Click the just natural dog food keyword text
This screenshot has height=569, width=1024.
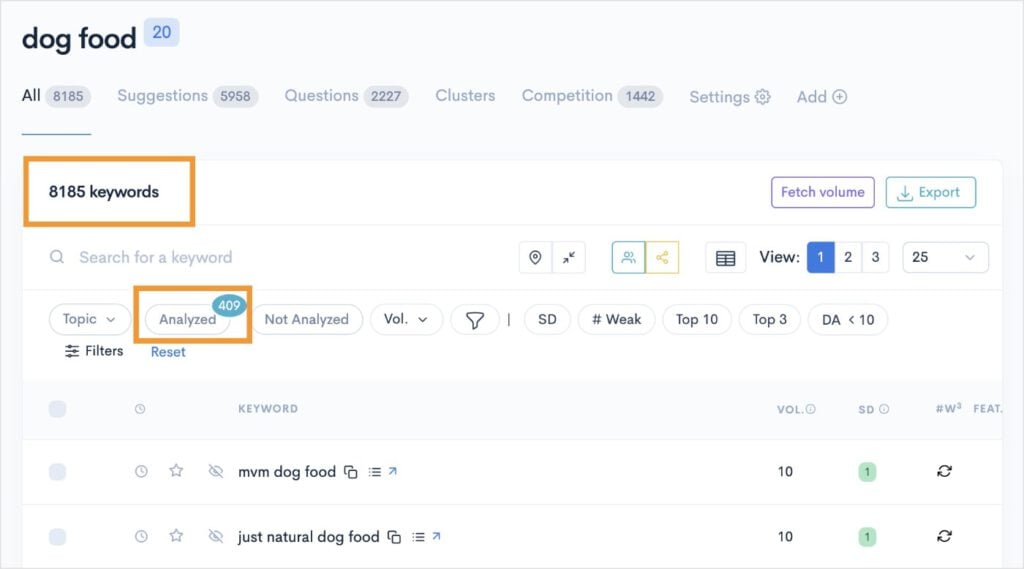[308, 537]
